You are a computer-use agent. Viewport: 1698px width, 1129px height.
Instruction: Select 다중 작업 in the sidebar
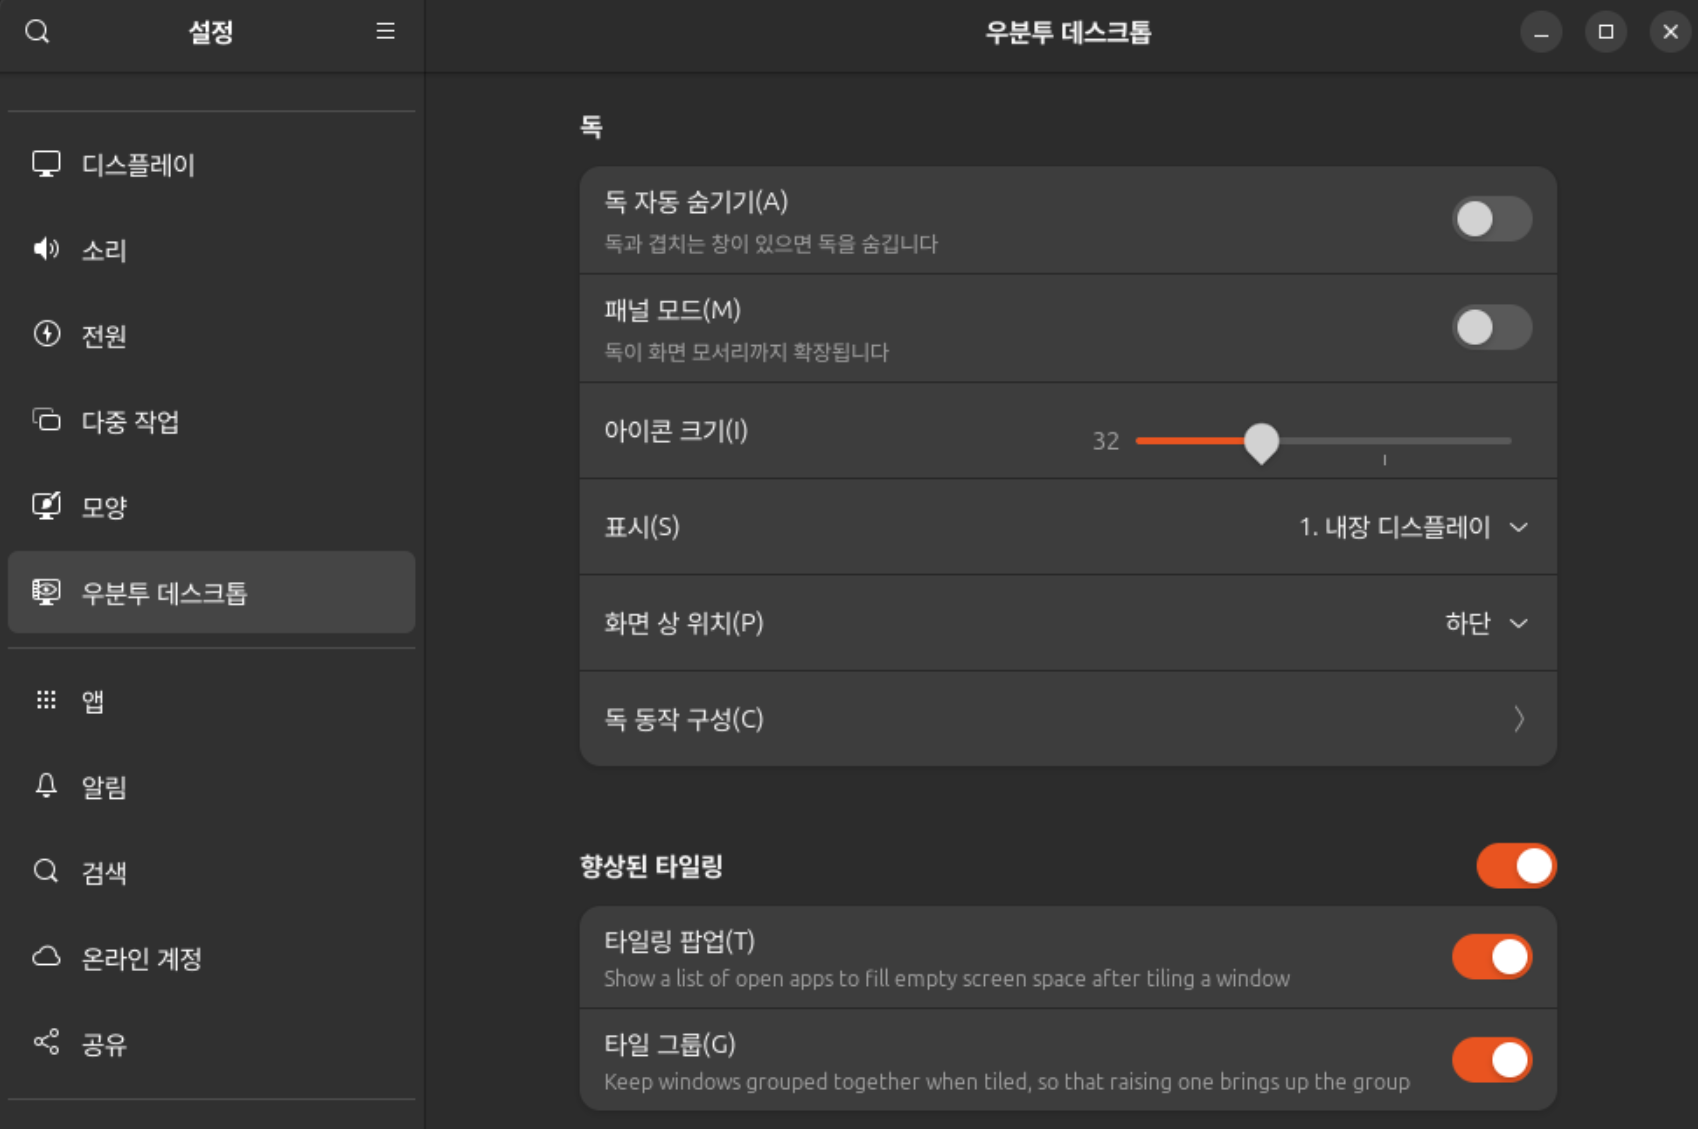pos(211,421)
